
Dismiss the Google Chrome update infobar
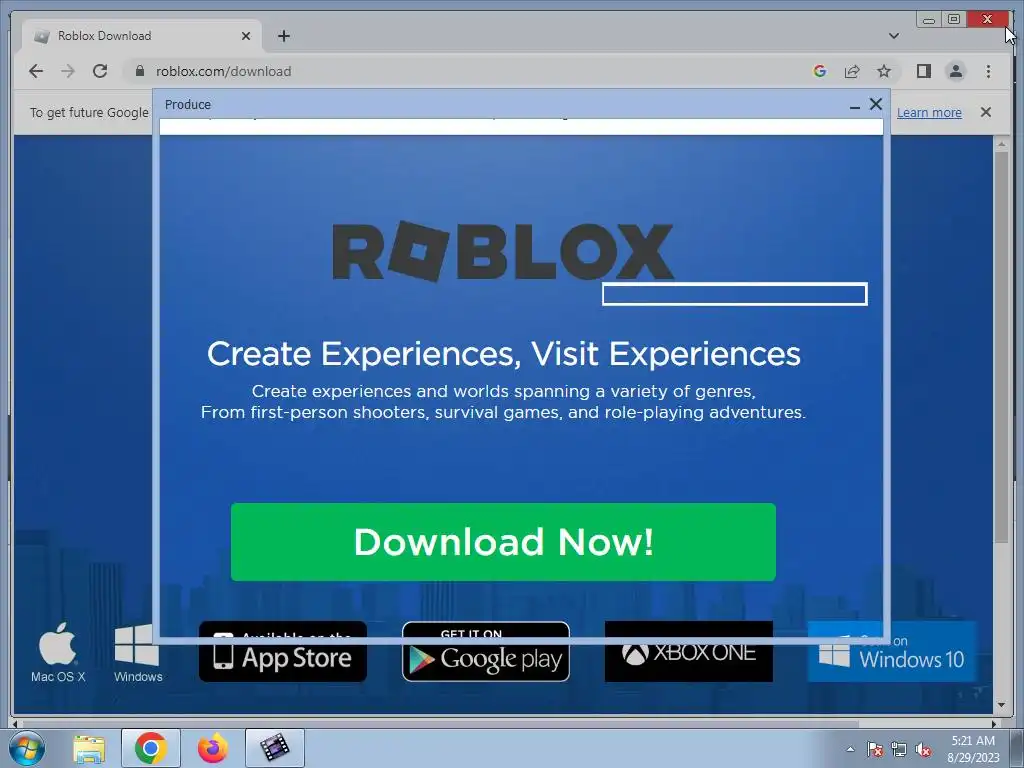tap(985, 112)
